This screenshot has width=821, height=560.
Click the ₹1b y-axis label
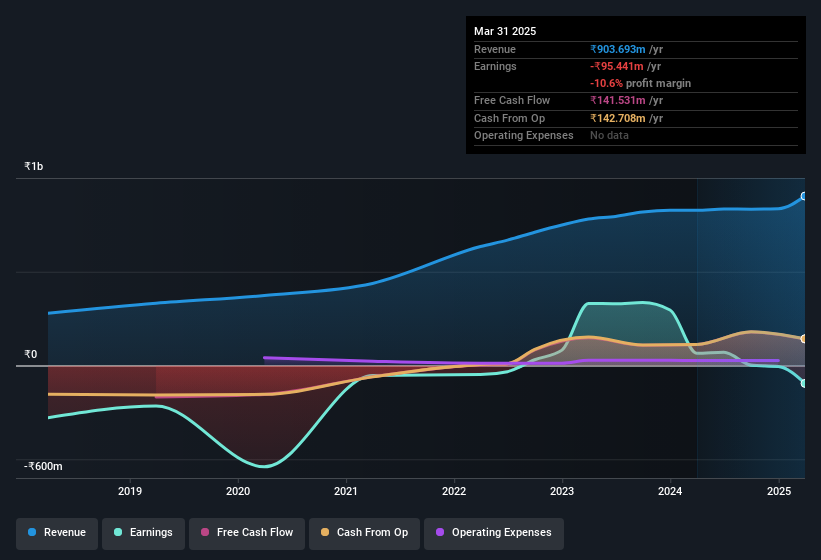[34, 166]
